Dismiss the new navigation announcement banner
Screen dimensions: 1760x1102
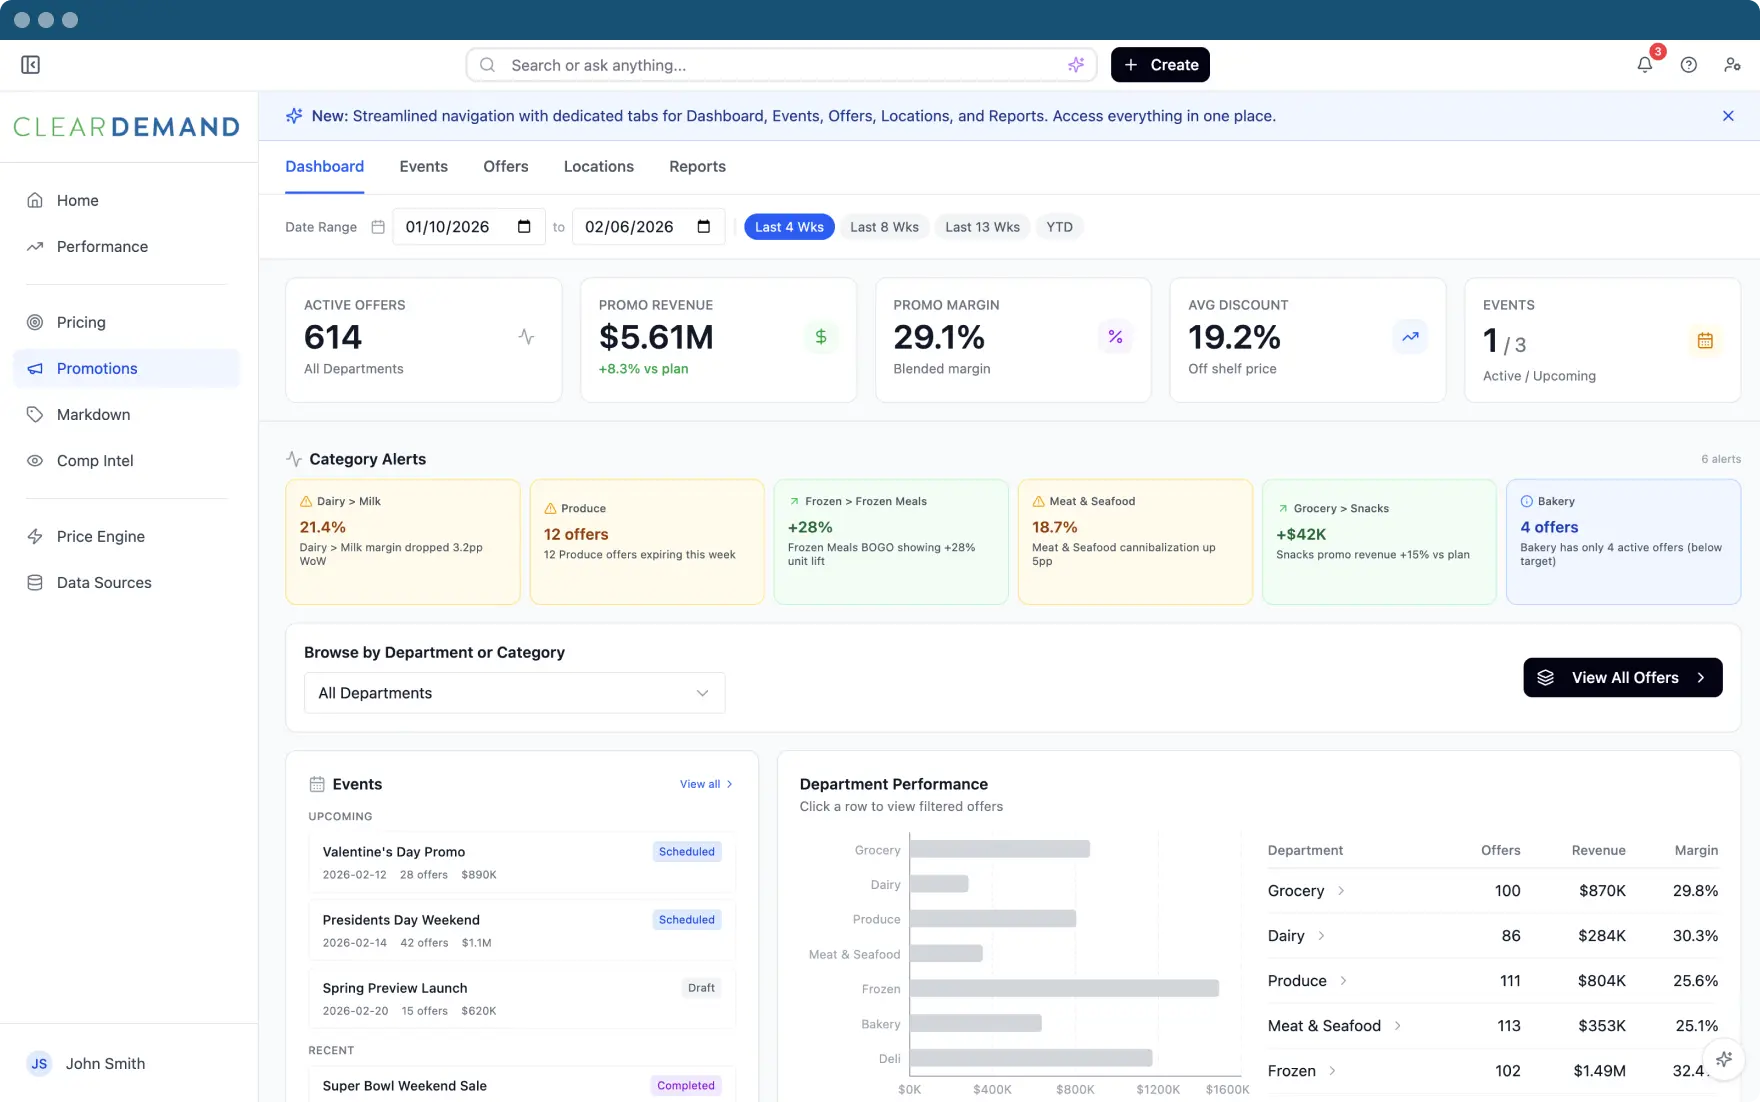pos(1728,116)
